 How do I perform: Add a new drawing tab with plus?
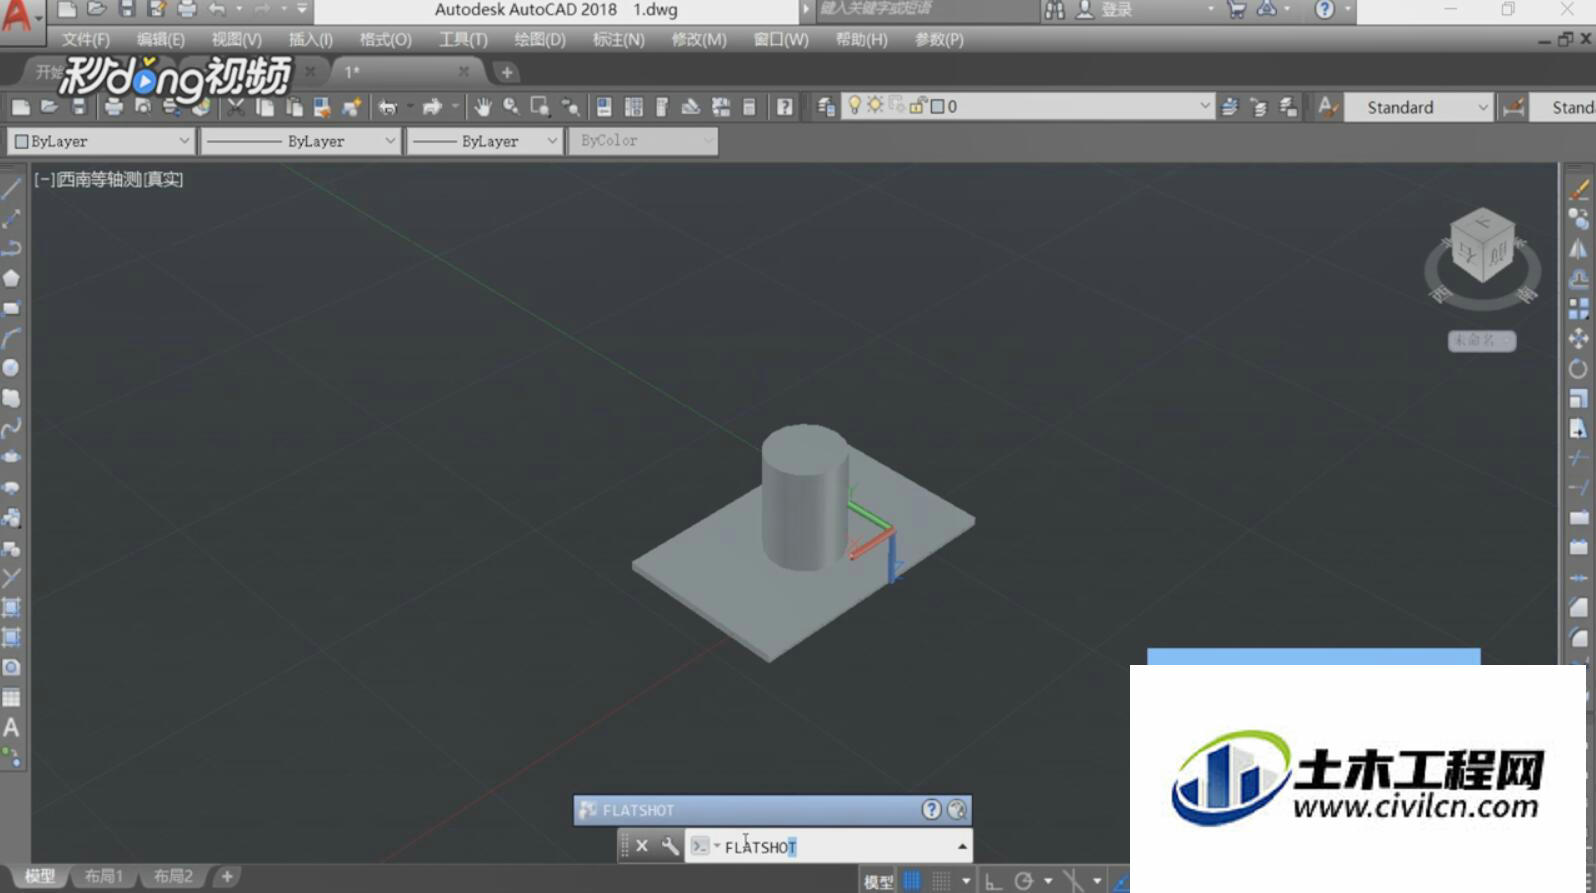tap(507, 72)
